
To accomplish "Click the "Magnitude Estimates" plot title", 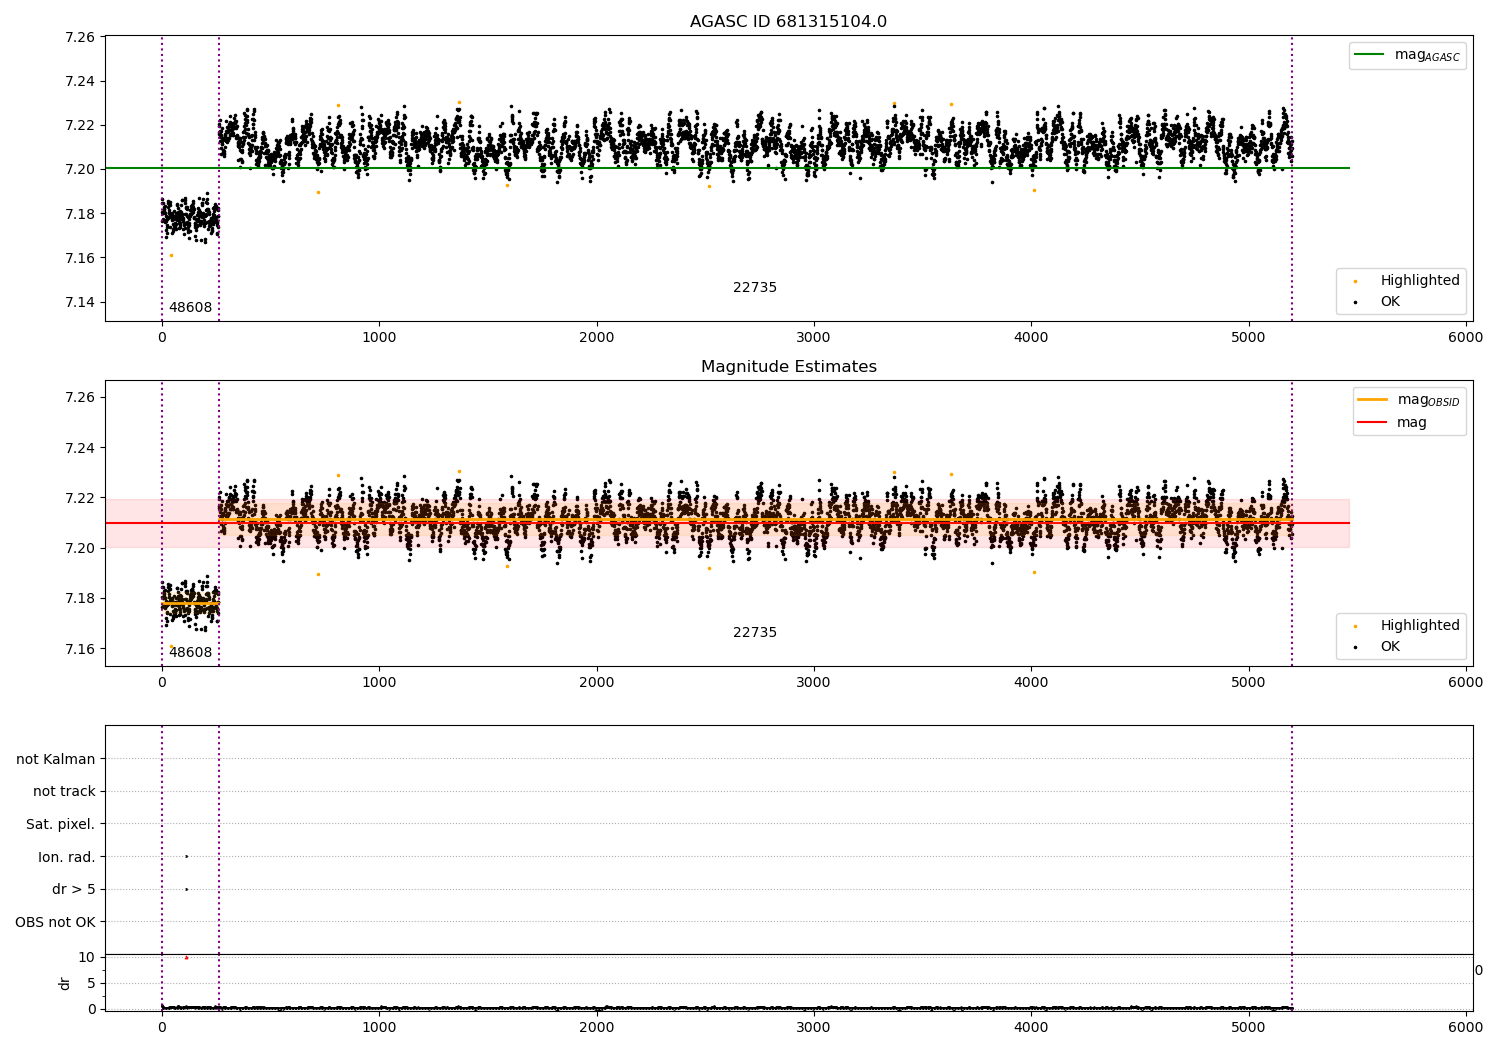I will click(x=788, y=367).
